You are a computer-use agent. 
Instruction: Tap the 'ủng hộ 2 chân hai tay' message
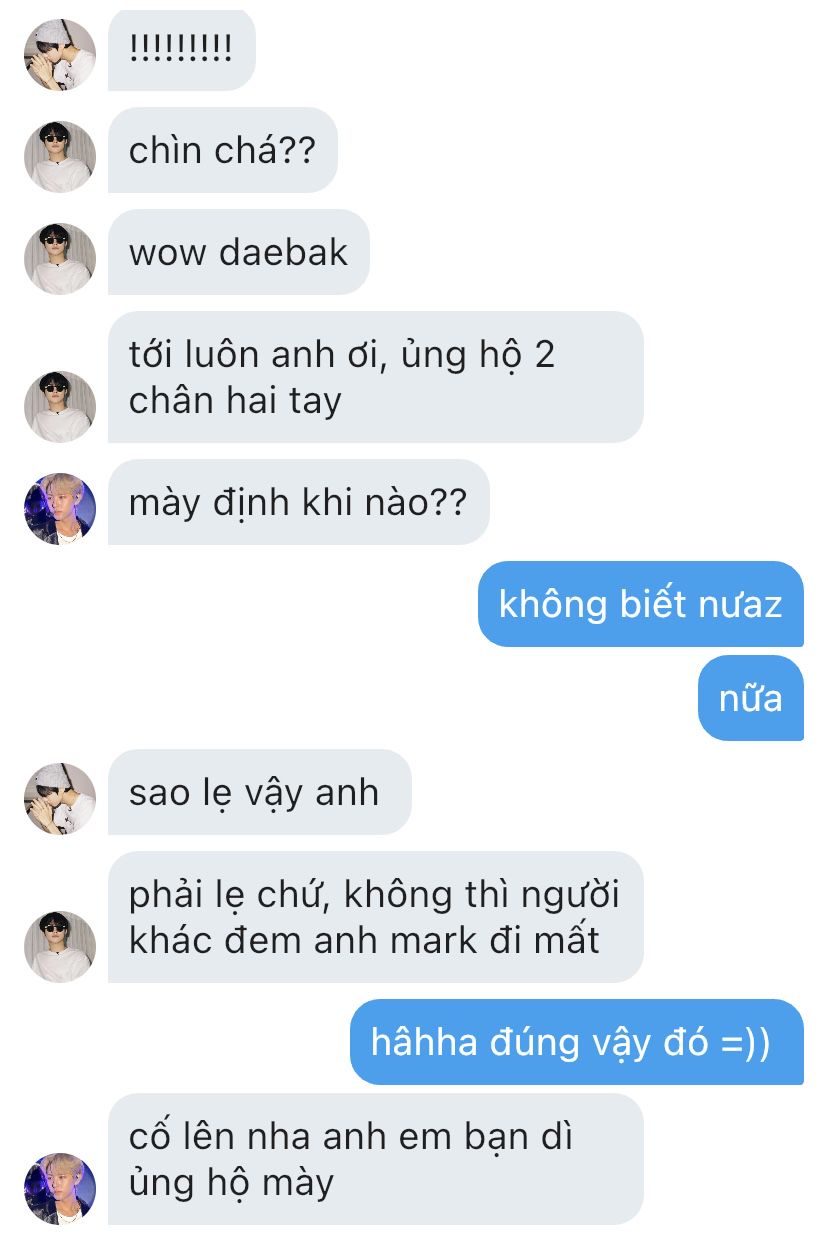(375, 377)
